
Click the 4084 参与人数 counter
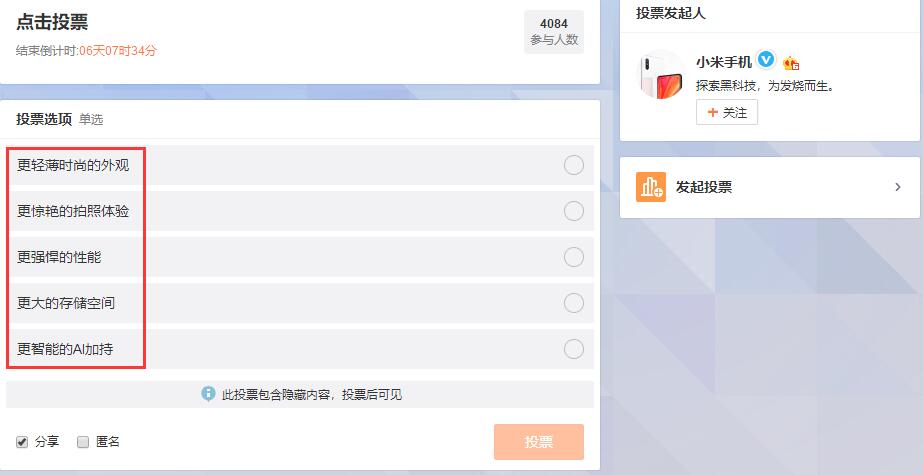(554, 32)
